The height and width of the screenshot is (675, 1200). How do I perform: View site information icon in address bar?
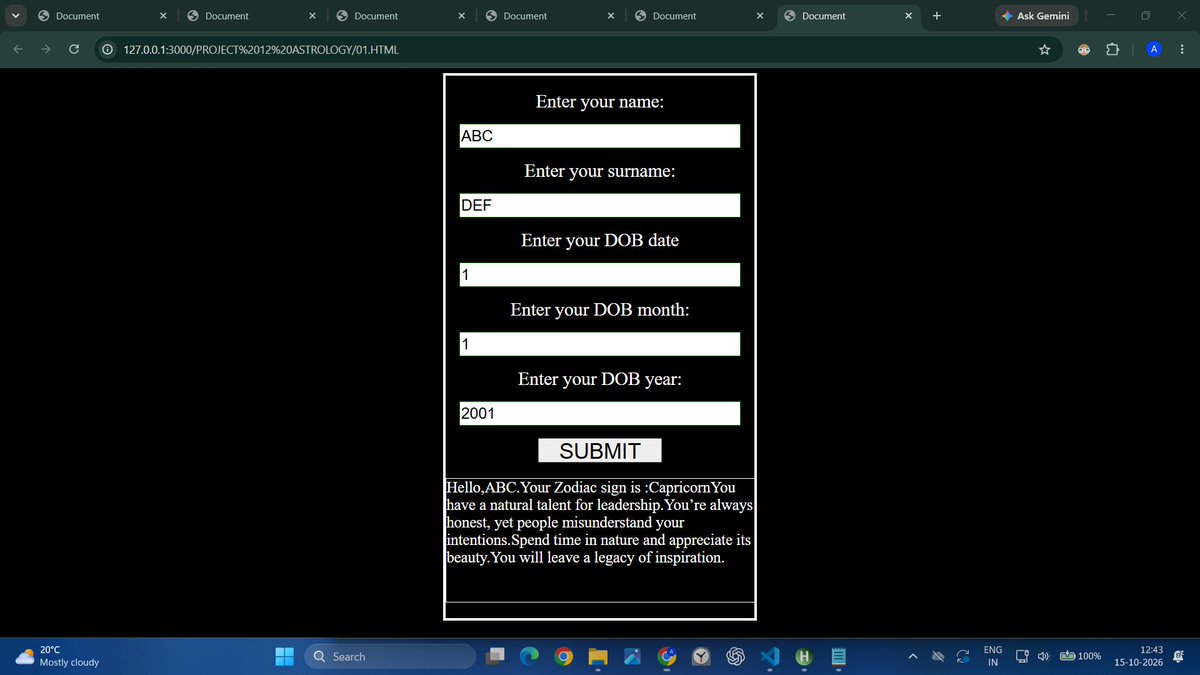[x=106, y=50]
